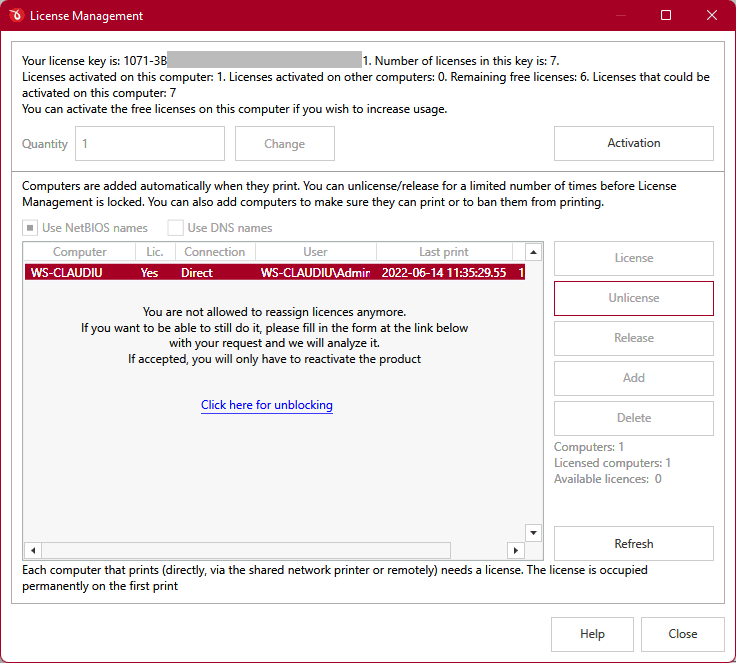Click the Refresh button
736x663 pixels.
(x=634, y=544)
